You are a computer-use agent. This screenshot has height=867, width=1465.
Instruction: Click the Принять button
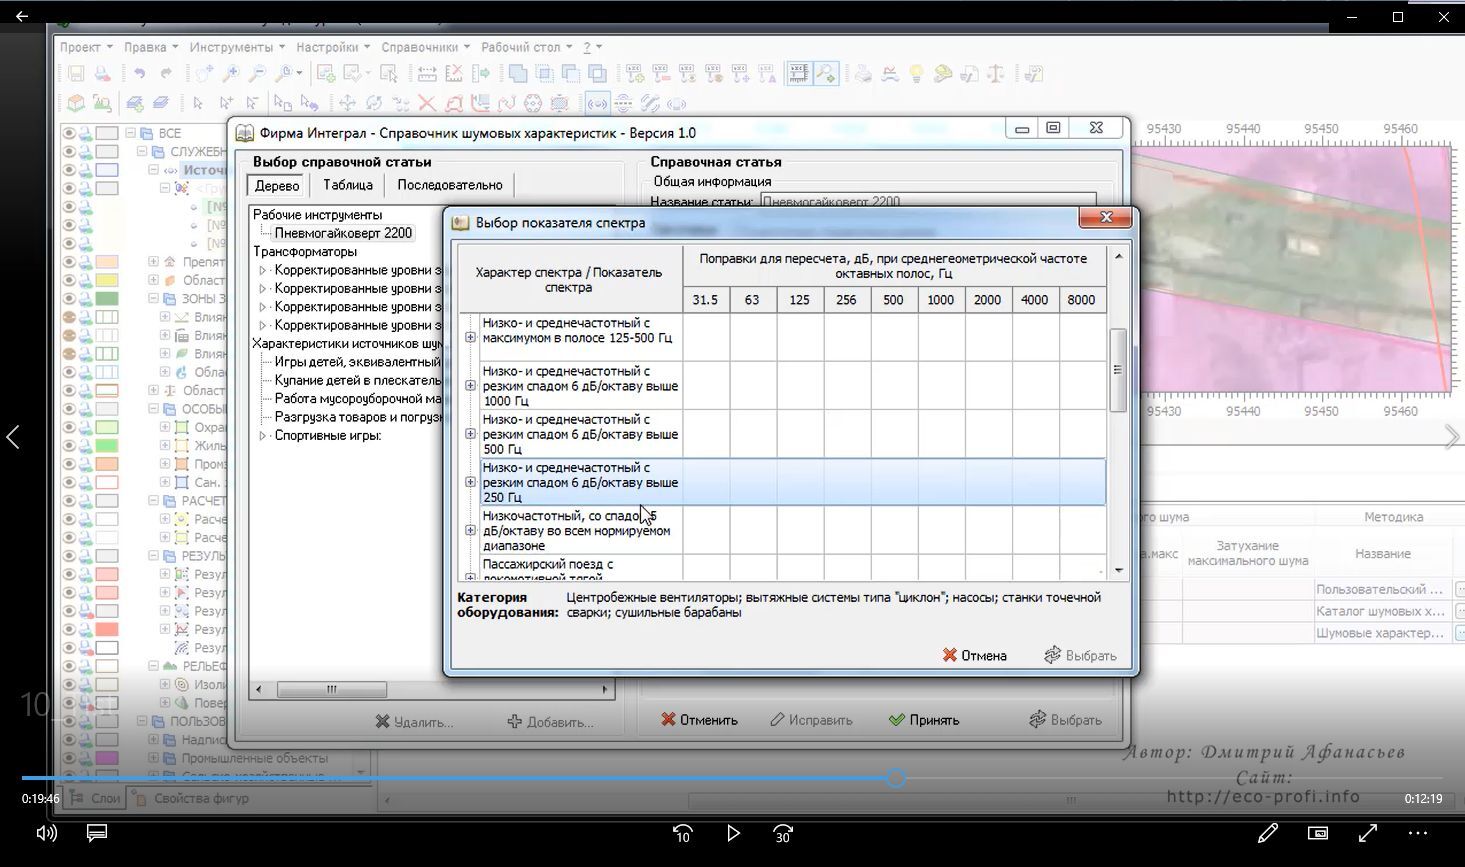click(923, 720)
